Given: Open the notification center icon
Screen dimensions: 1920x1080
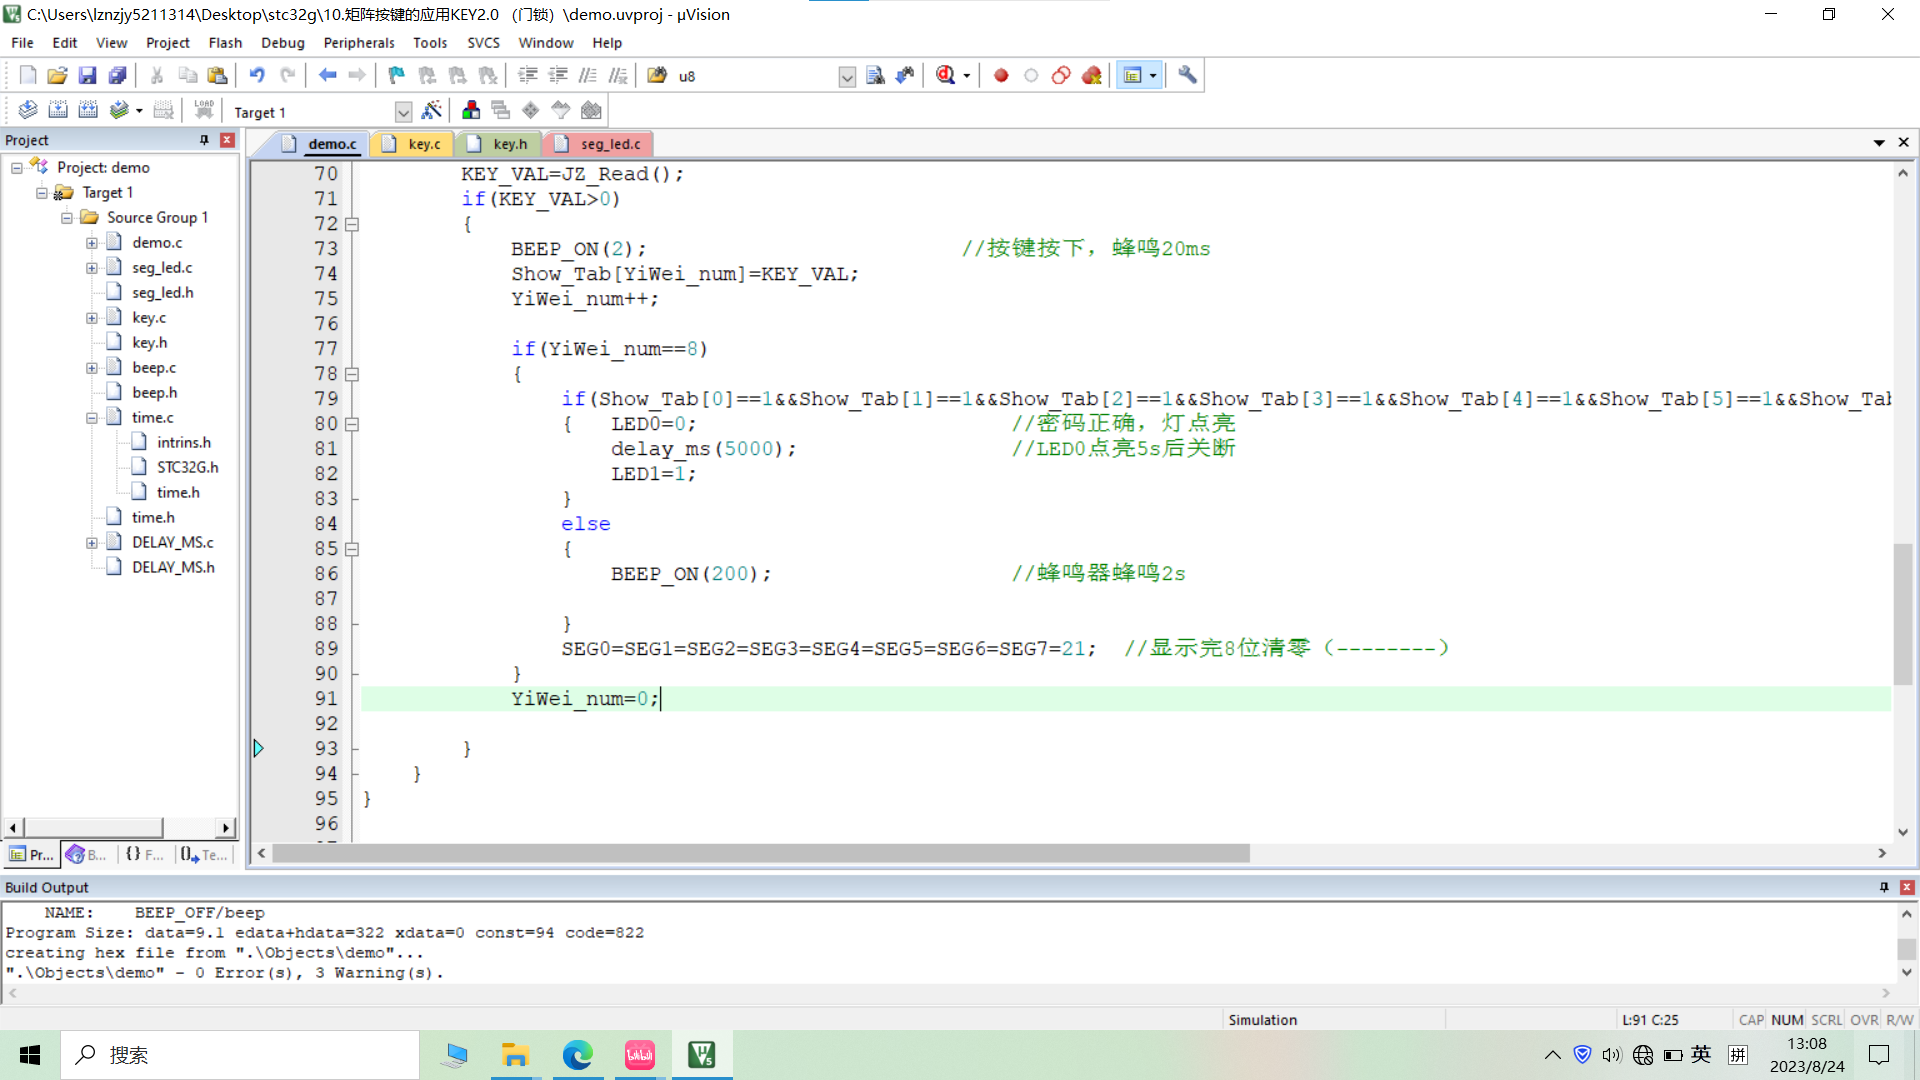Looking at the screenshot, I should pos(1879,1055).
